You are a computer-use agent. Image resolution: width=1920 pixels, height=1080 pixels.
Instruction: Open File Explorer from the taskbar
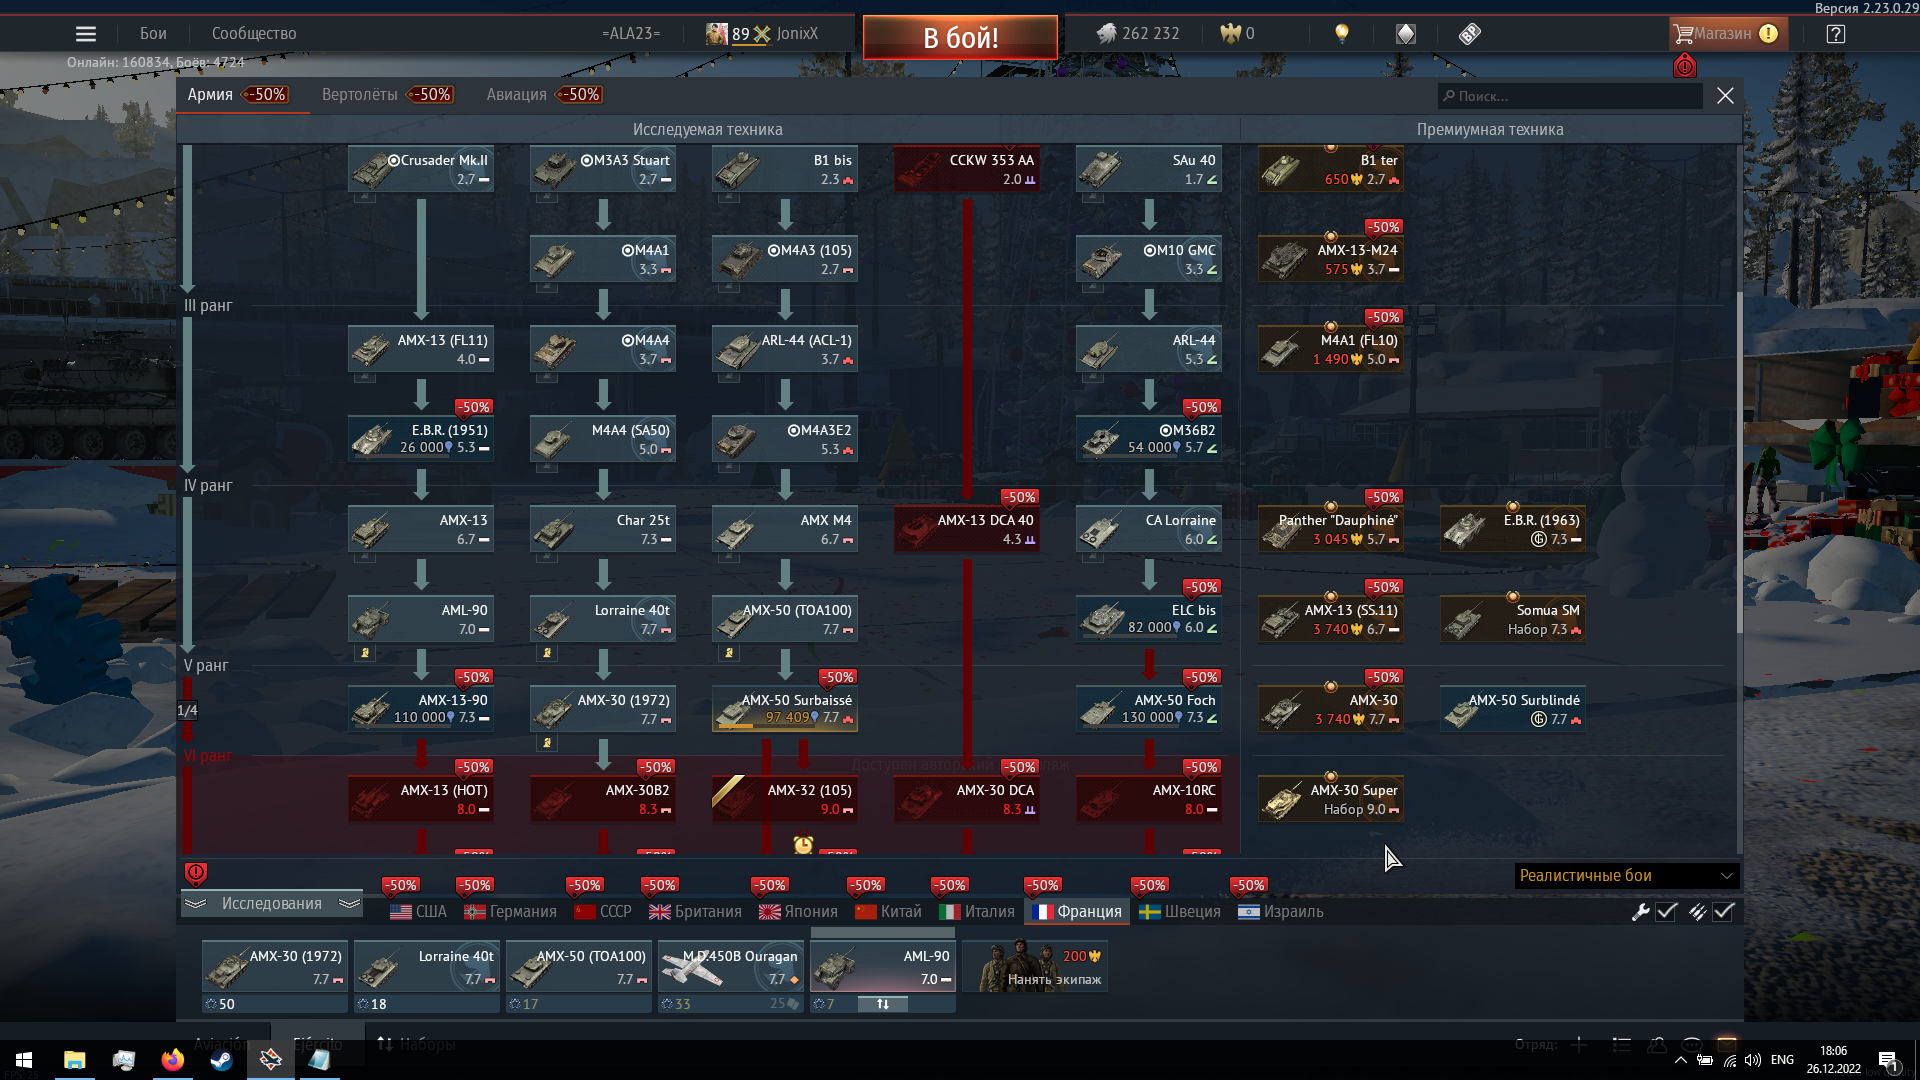tap(74, 1060)
